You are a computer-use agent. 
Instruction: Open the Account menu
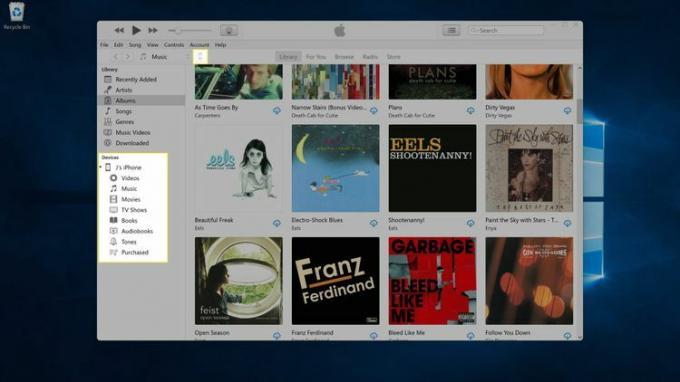tap(199, 45)
